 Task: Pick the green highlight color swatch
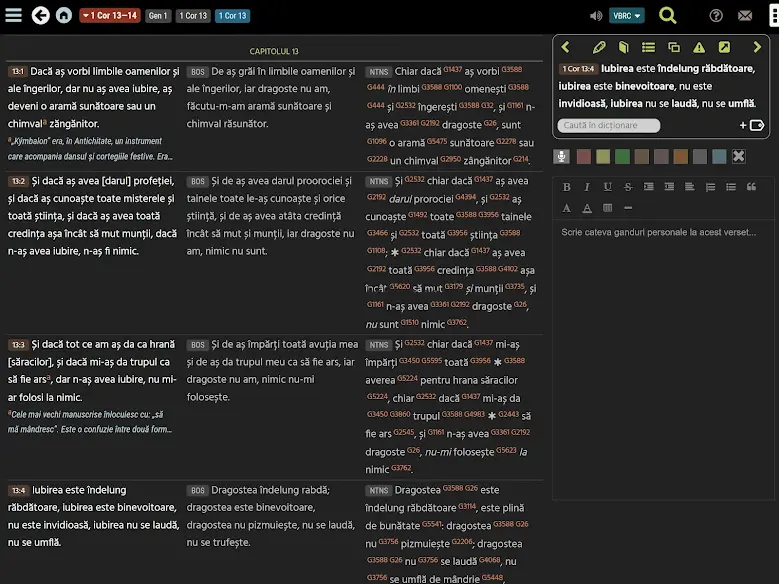pyautogui.click(x=622, y=156)
